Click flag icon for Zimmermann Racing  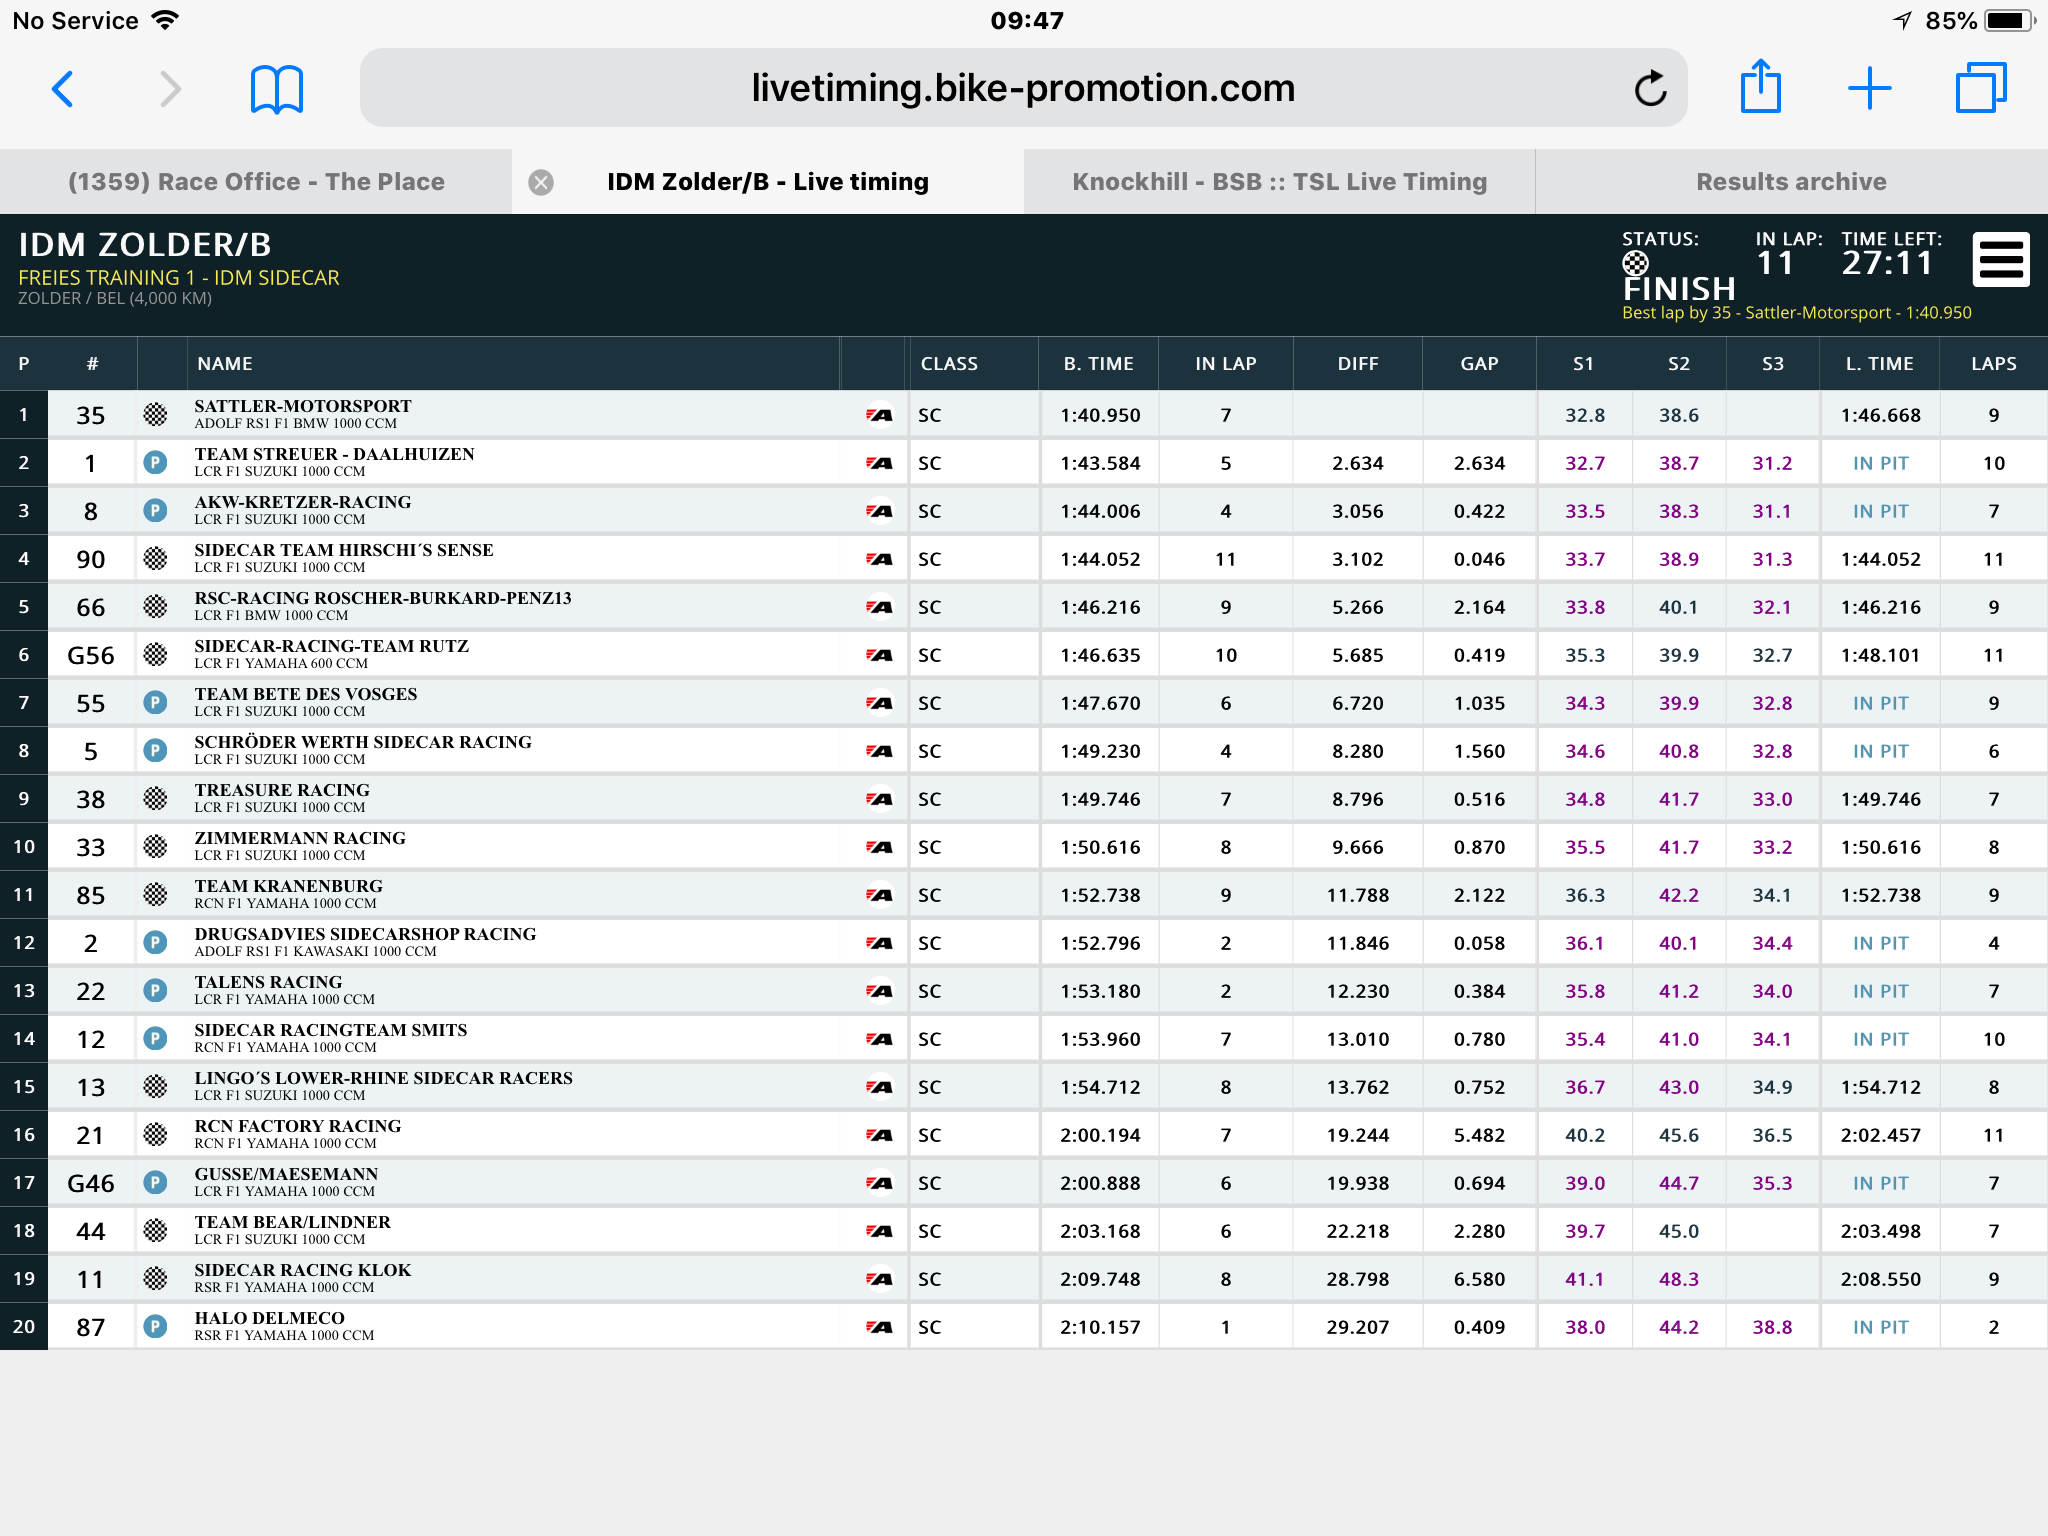click(x=155, y=846)
